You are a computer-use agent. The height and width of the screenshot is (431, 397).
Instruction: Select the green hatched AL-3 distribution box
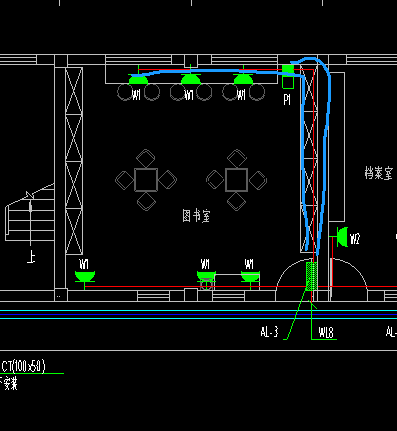tap(312, 276)
